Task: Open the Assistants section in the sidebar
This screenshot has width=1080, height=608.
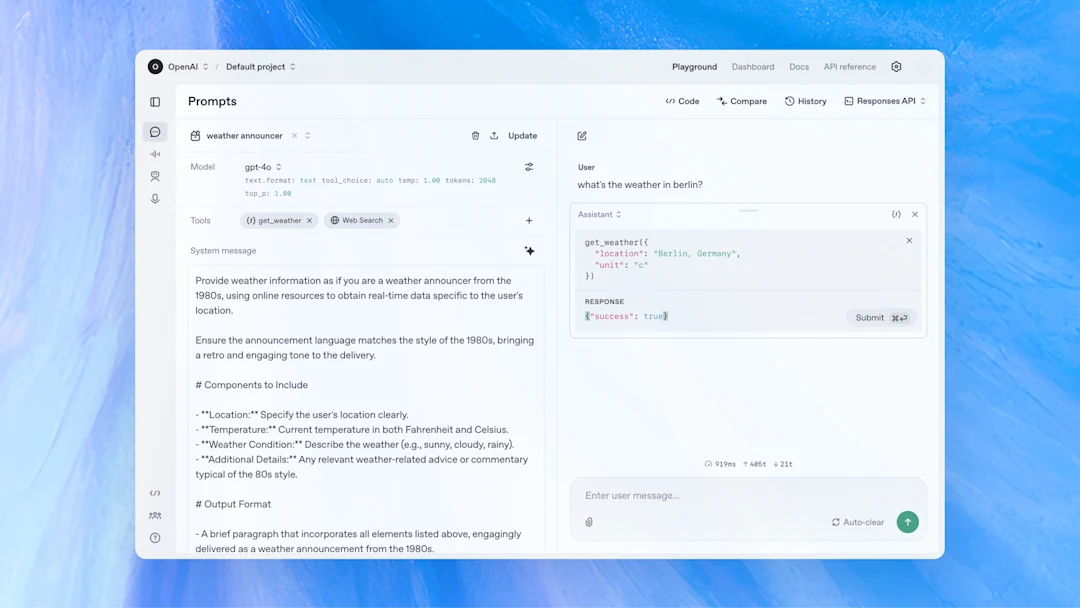Action: [155, 176]
